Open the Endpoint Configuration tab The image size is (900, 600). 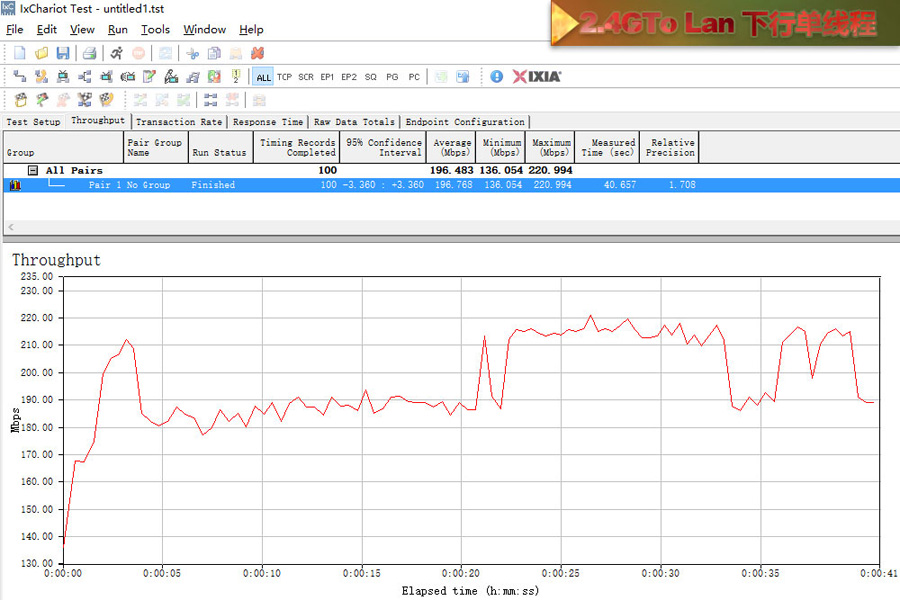pos(465,122)
